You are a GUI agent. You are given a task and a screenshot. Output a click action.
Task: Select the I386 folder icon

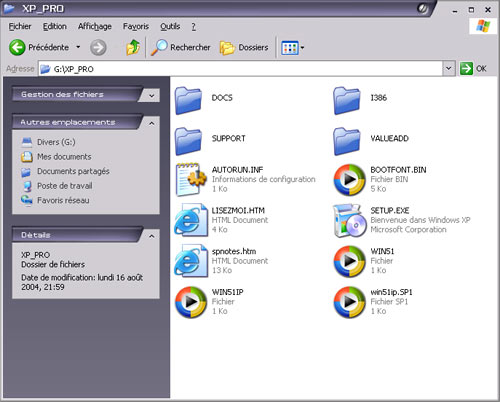[x=347, y=100]
